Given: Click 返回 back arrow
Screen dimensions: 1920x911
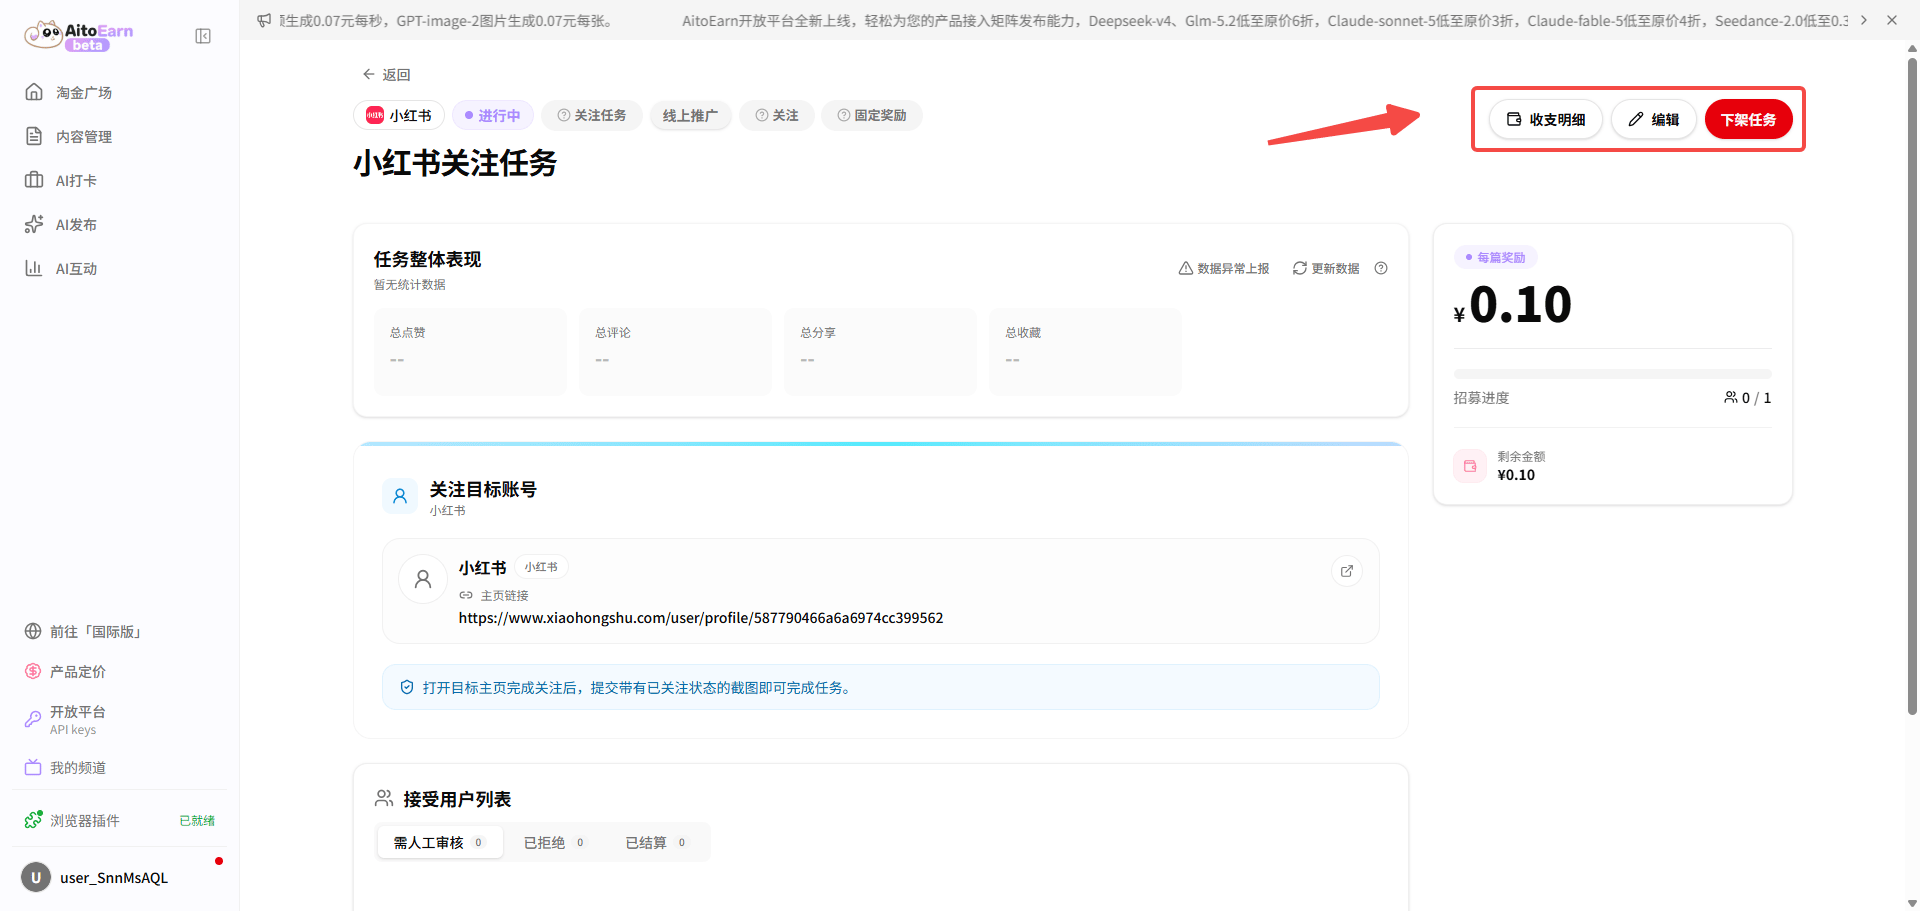Looking at the screenshot, I should click(386, 74).
